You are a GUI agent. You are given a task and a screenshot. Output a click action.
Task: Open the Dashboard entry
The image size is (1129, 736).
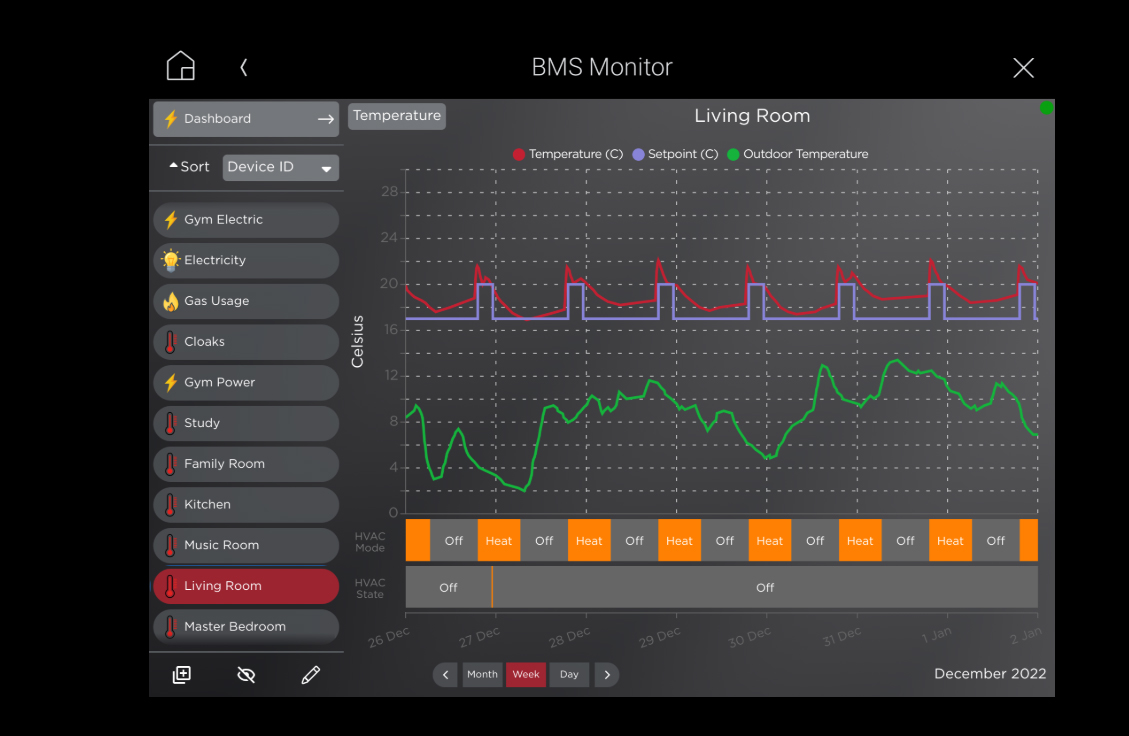pos(246,119)
